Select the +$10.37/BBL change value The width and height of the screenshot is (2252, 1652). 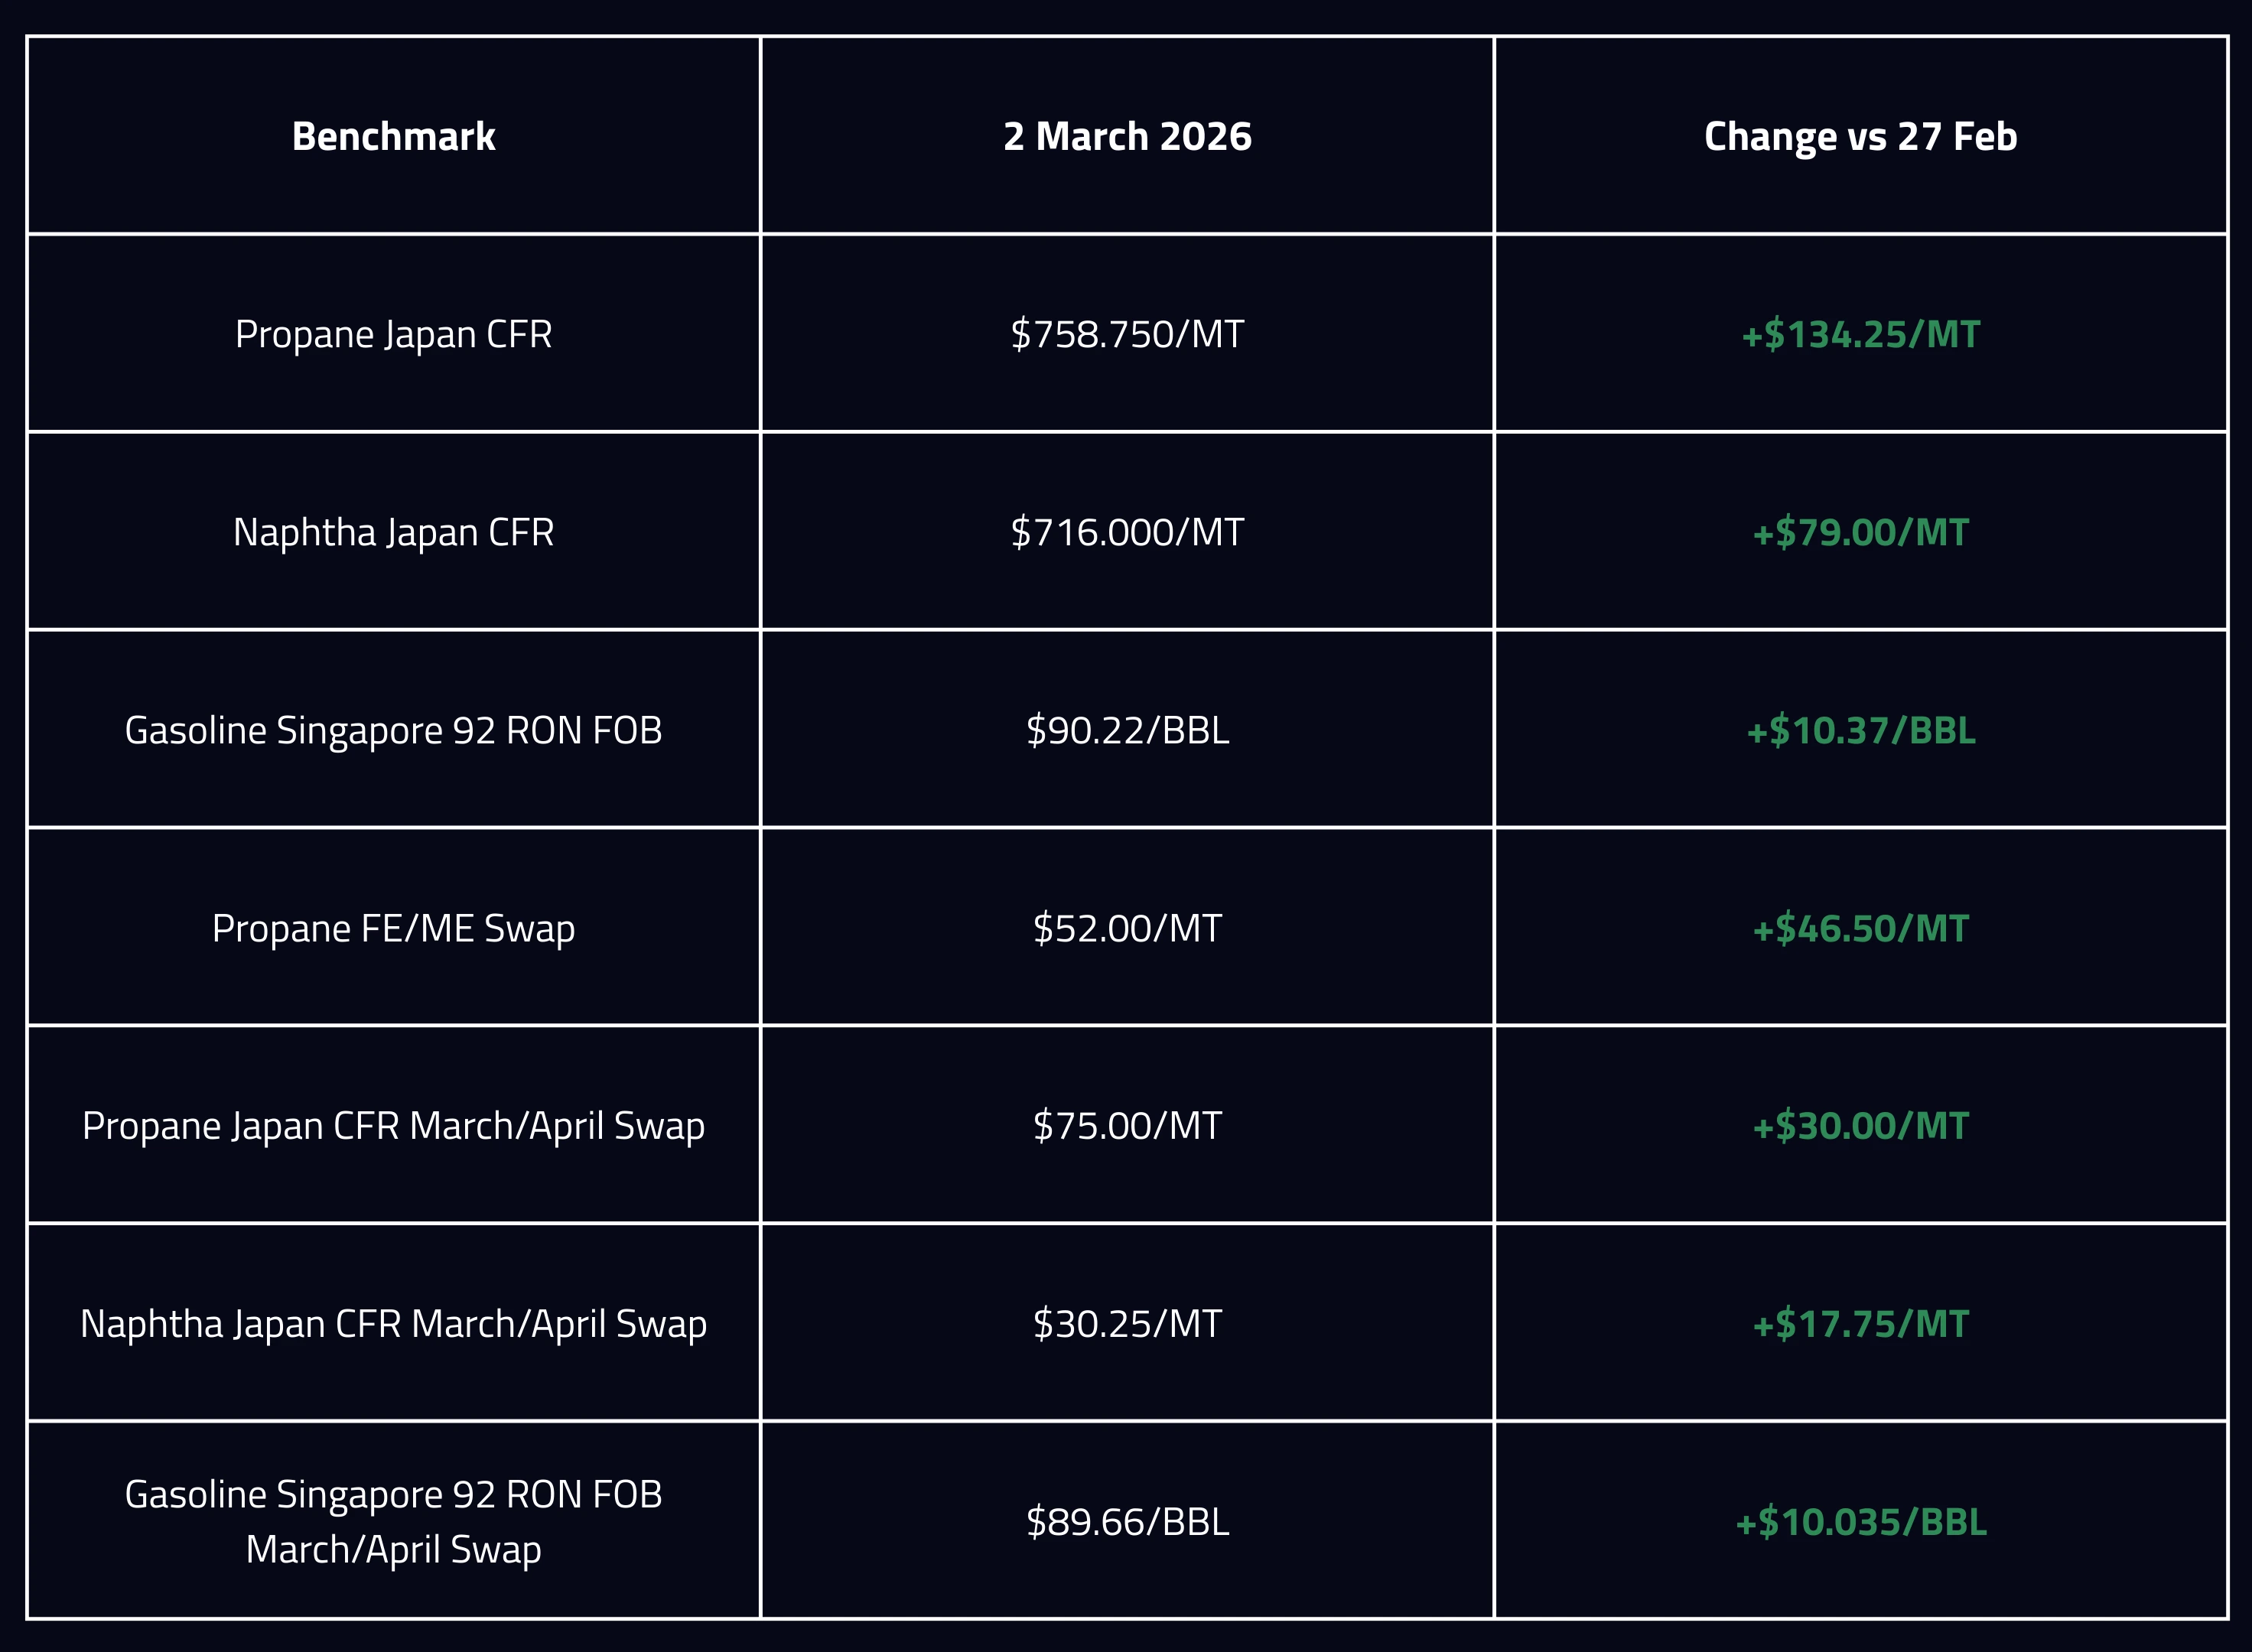click(1860, 730)
